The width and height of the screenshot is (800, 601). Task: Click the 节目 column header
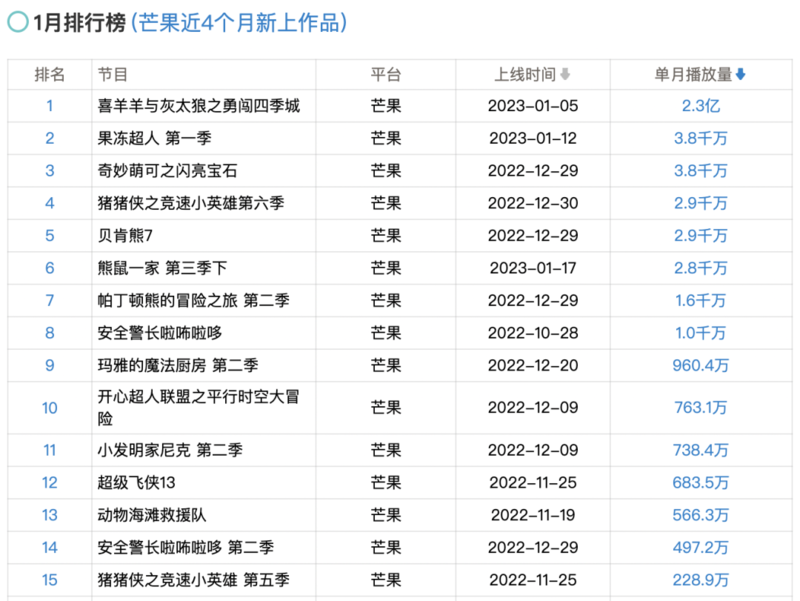pos(112,74)
